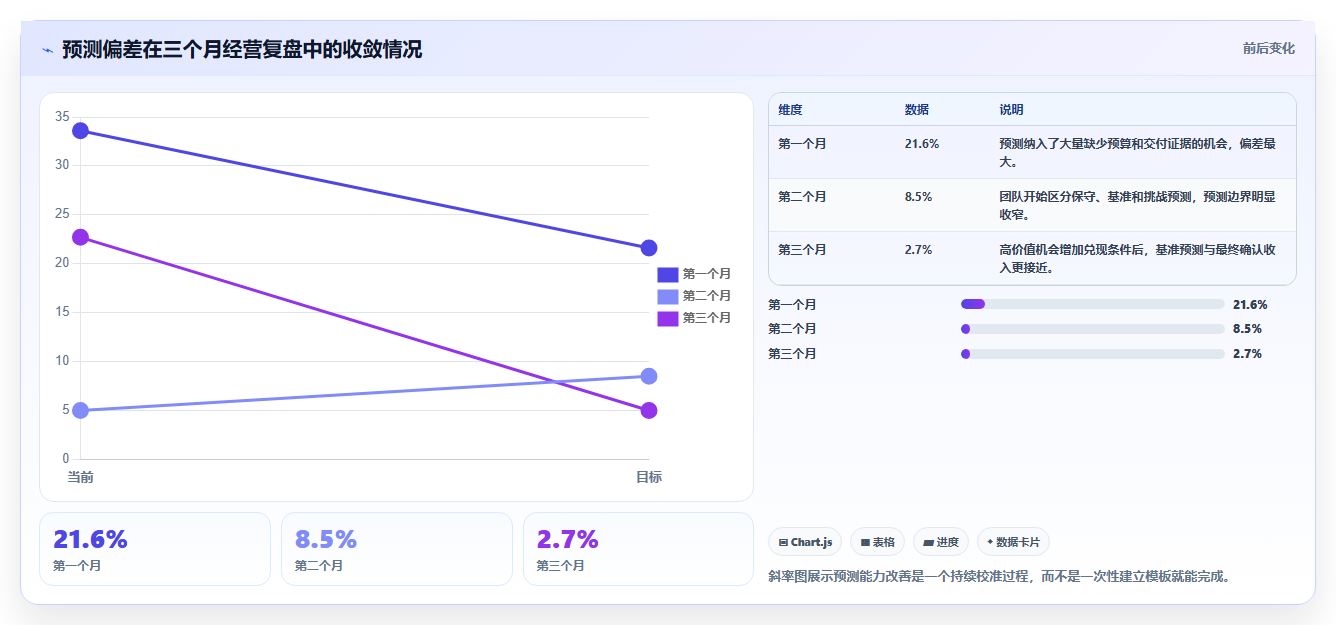Click the 表格 tag chip
This screenshot has height=625, width=1336.
877,542
